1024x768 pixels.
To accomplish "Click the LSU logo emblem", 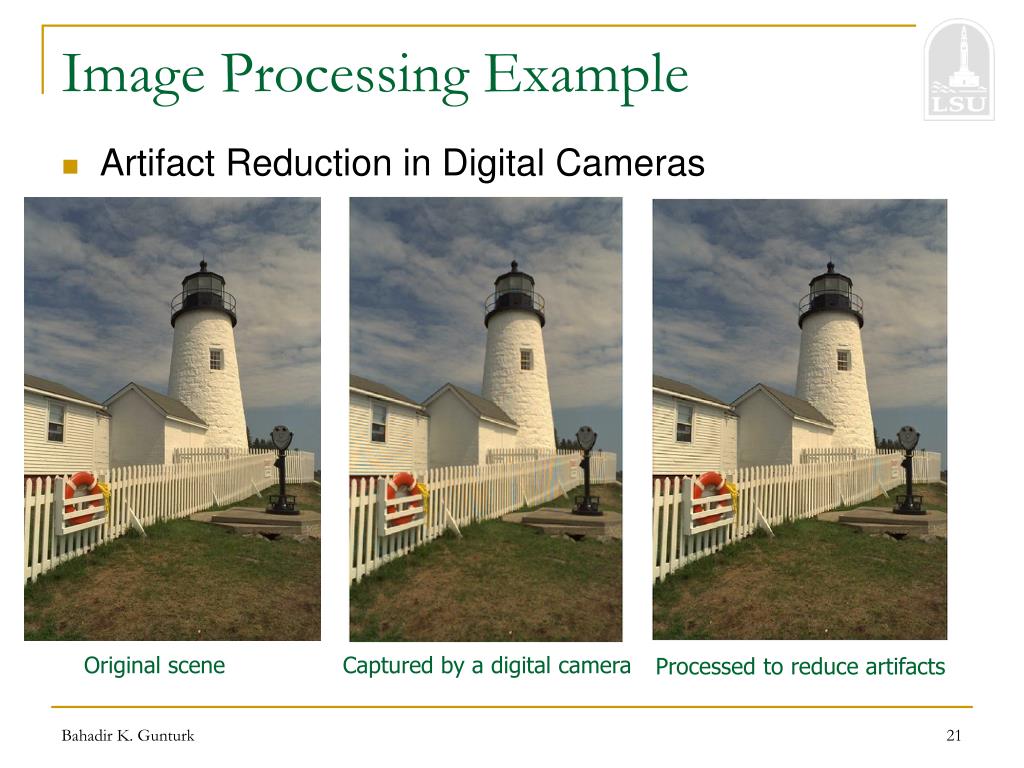I will [x=959, y=70].
